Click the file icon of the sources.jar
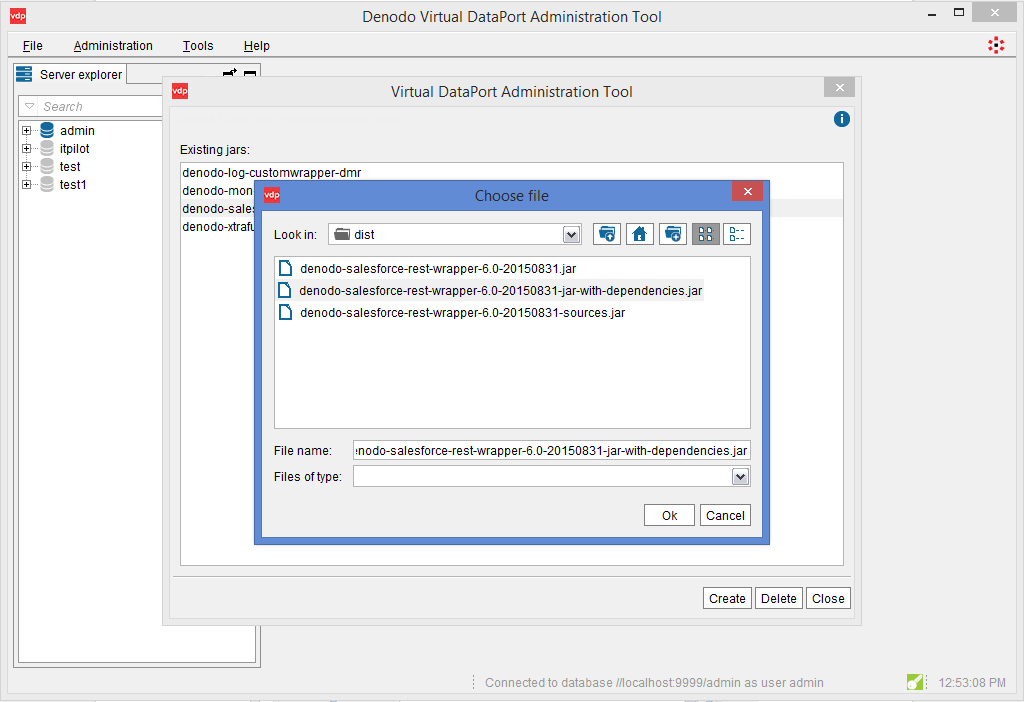The image size is (1024, 702). coord(285,312)
